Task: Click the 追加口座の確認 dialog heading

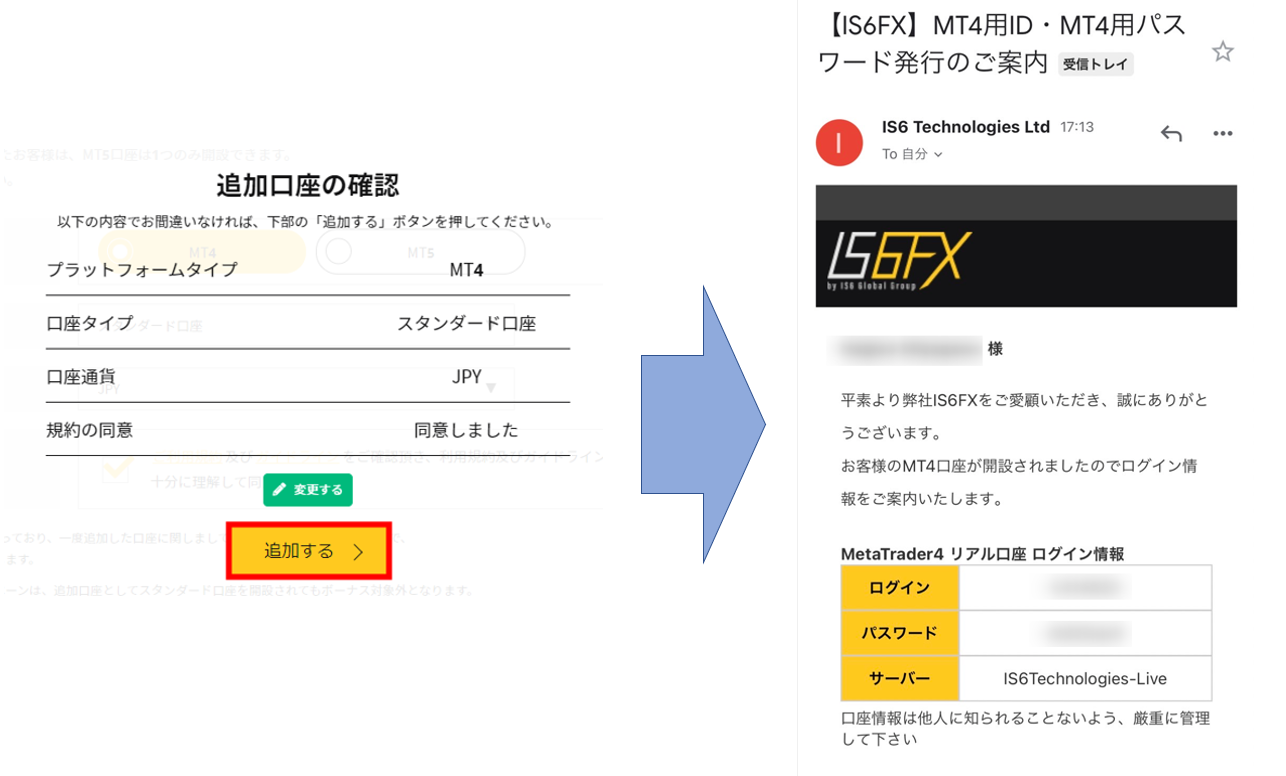Action: tap(308, 185)
